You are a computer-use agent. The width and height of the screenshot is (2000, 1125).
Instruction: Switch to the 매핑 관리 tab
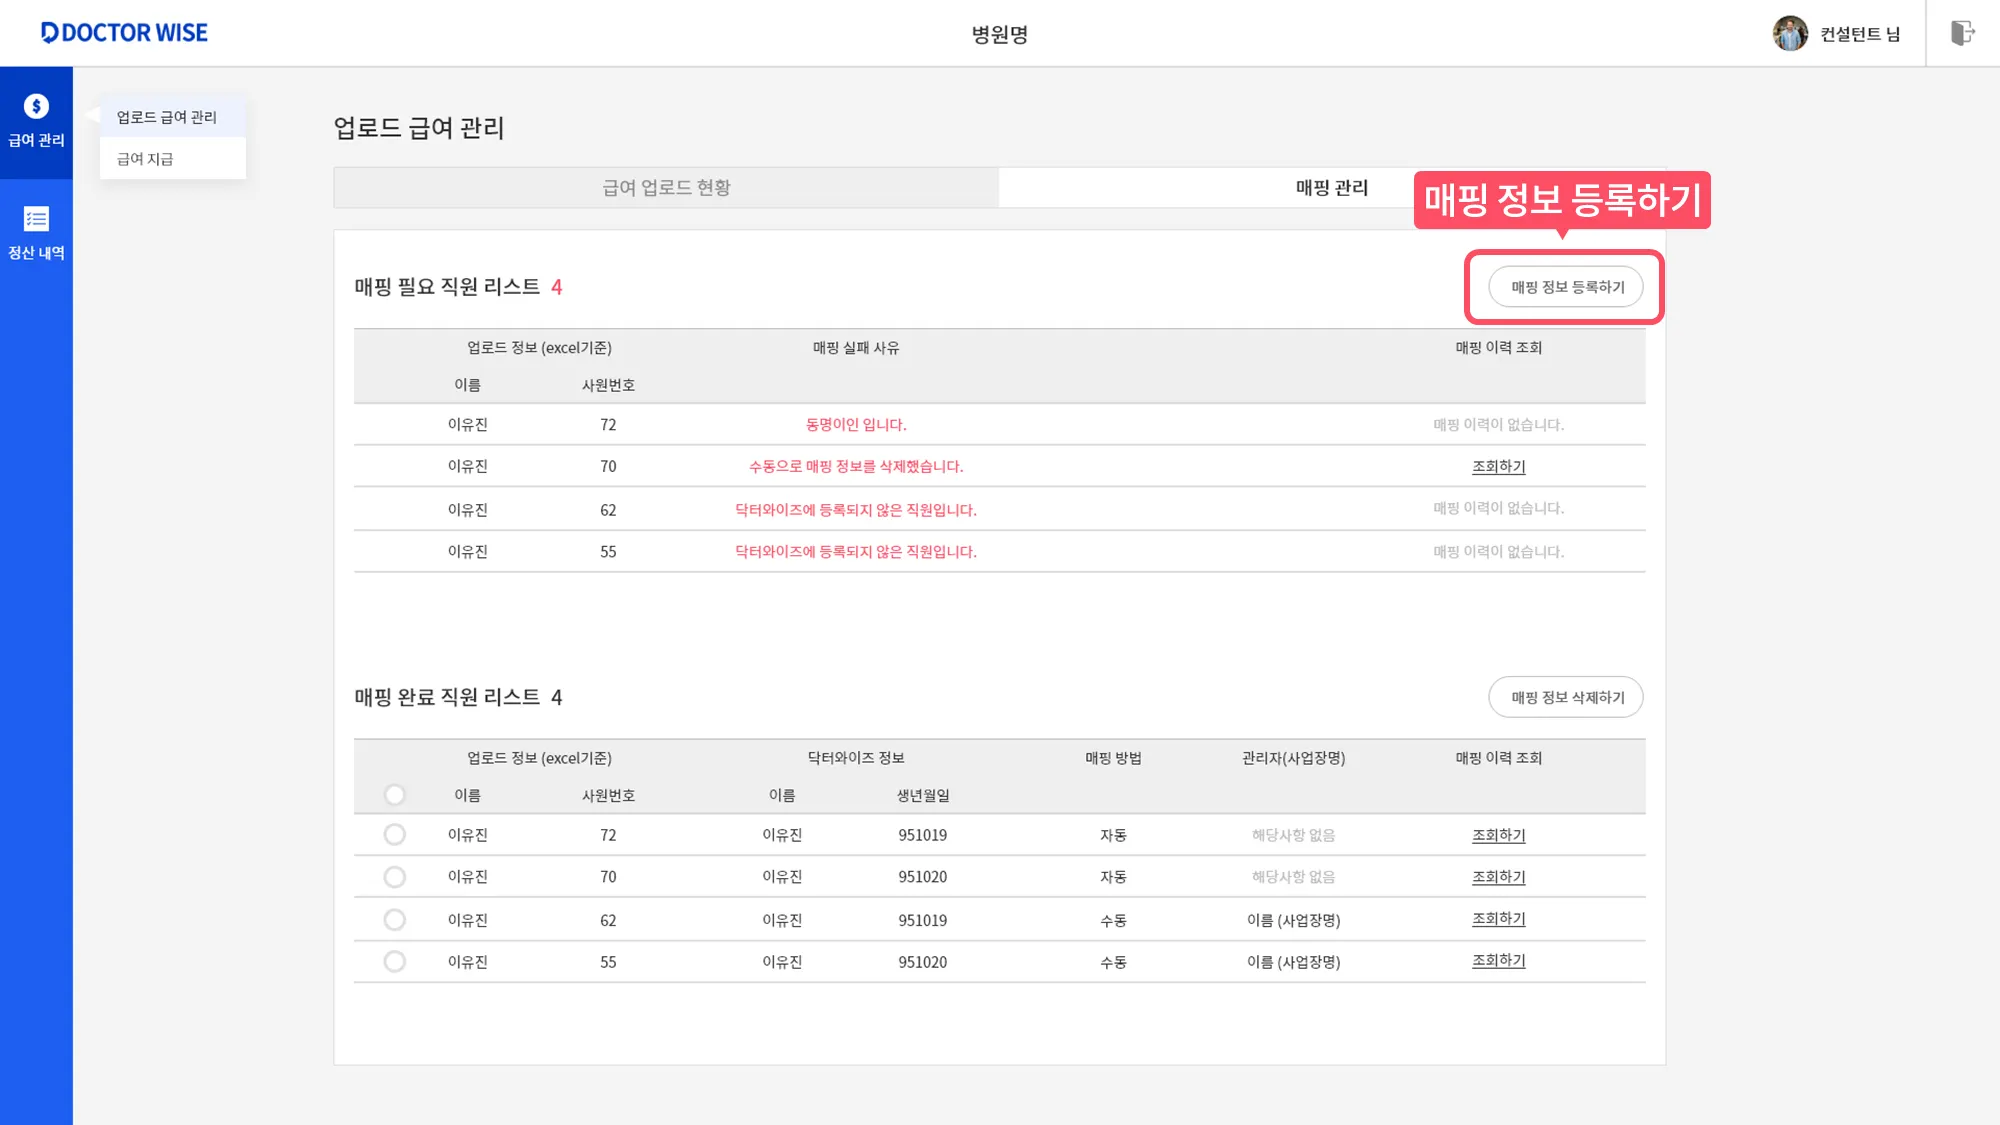pos(1331,188)
